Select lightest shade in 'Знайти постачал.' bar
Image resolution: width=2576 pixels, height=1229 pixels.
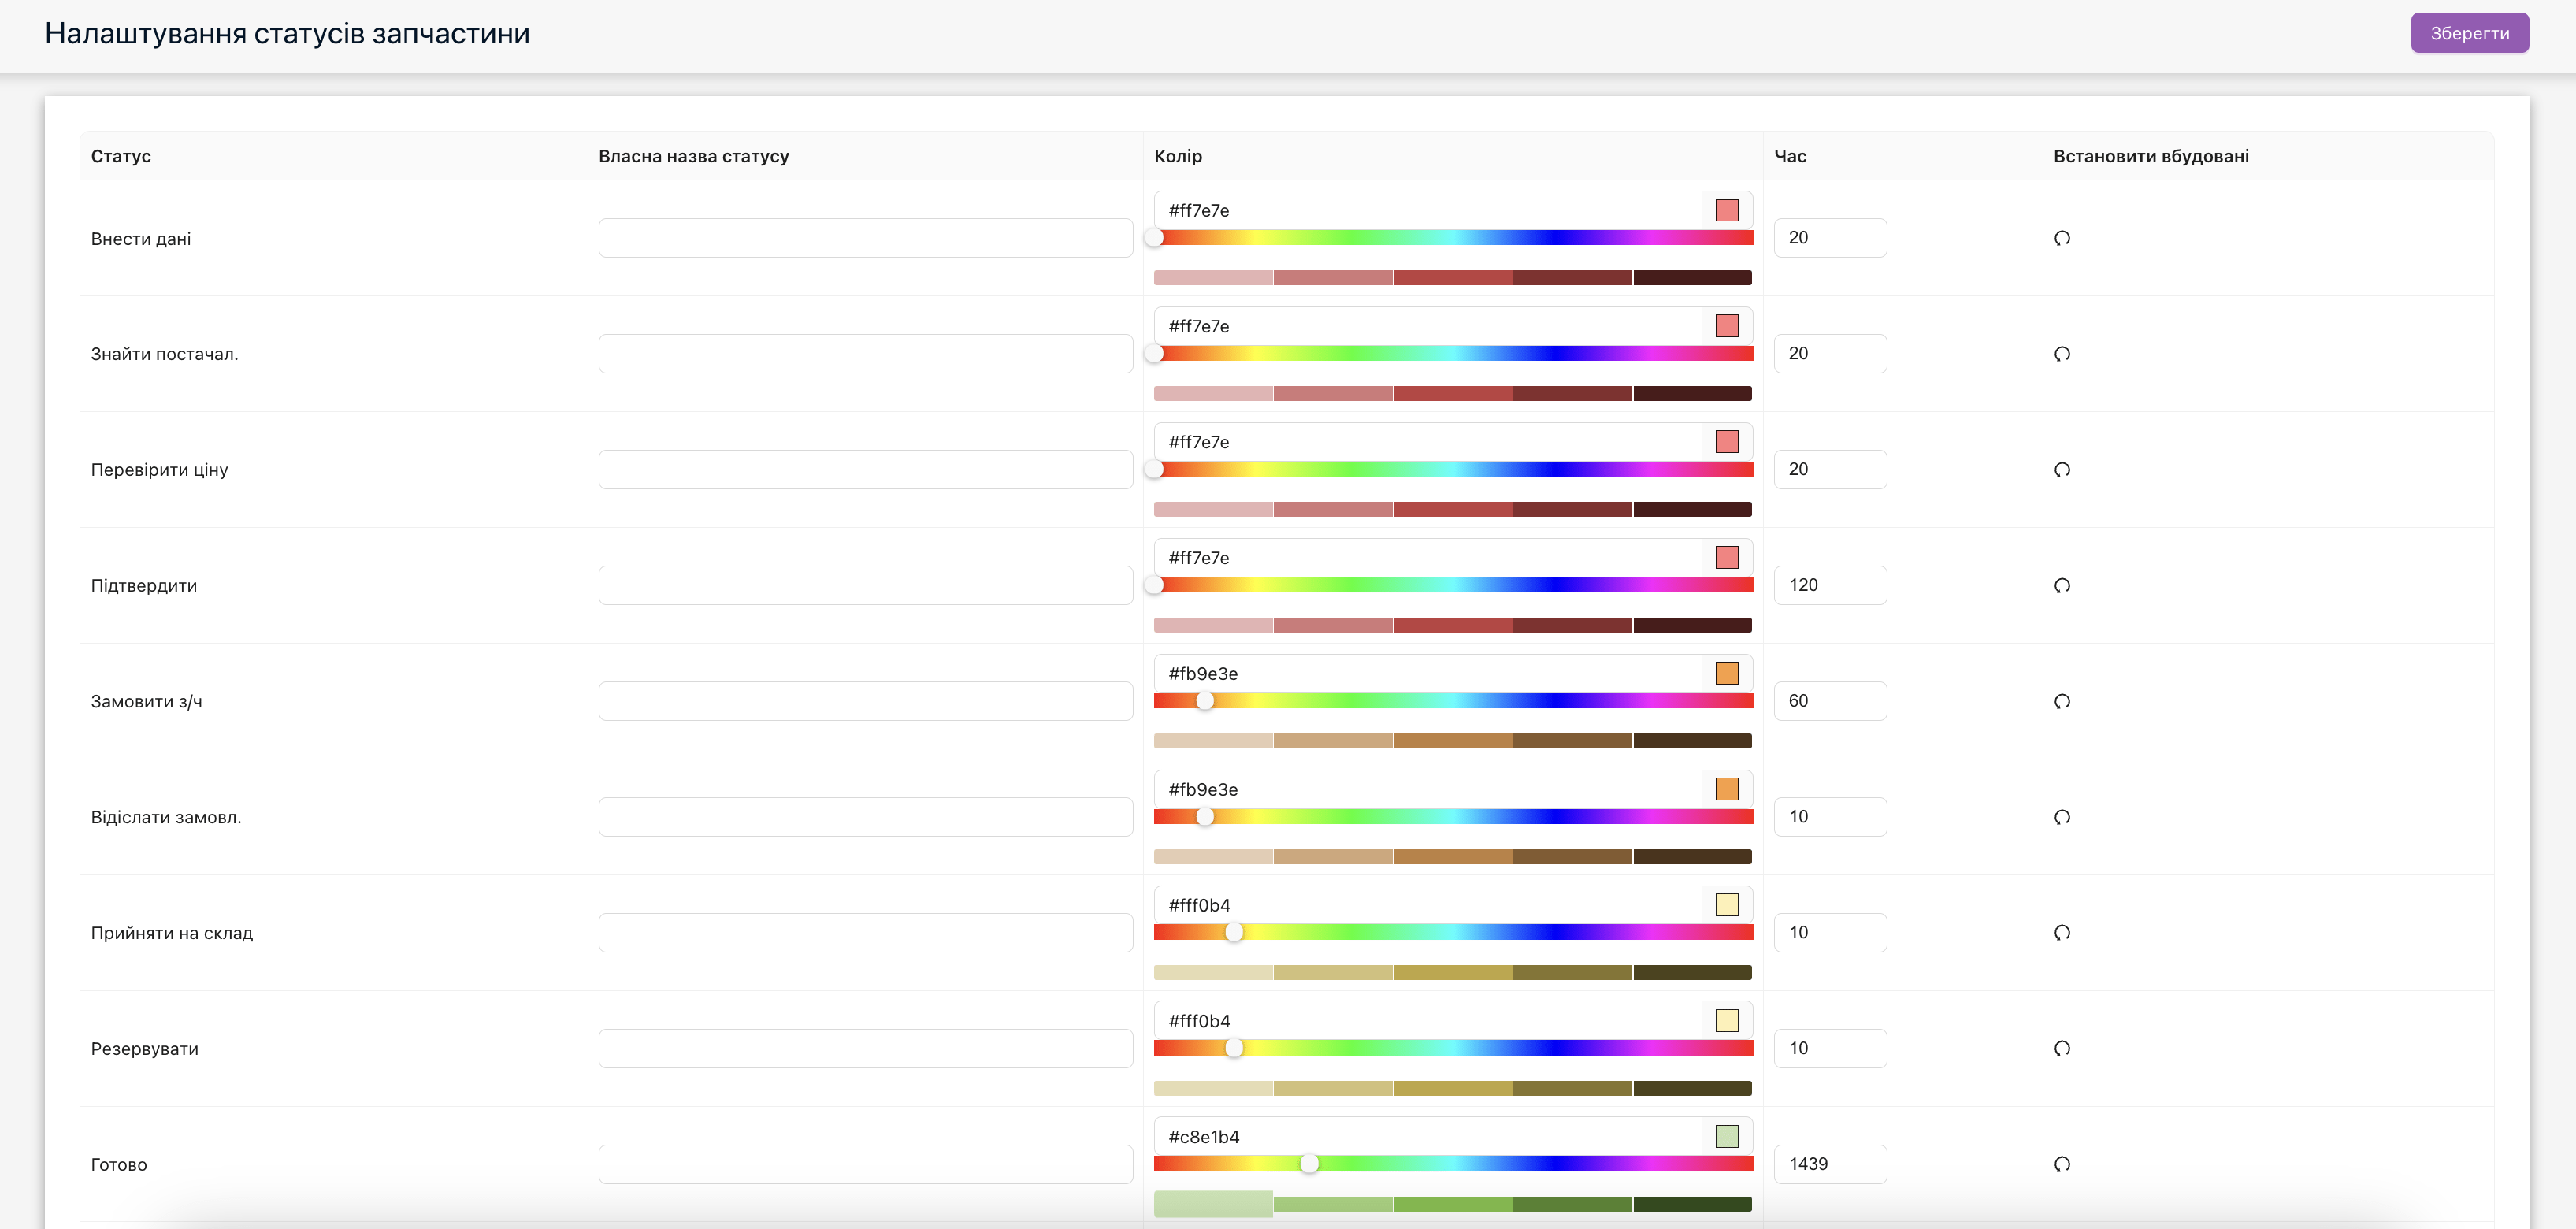click(1213, 393)
